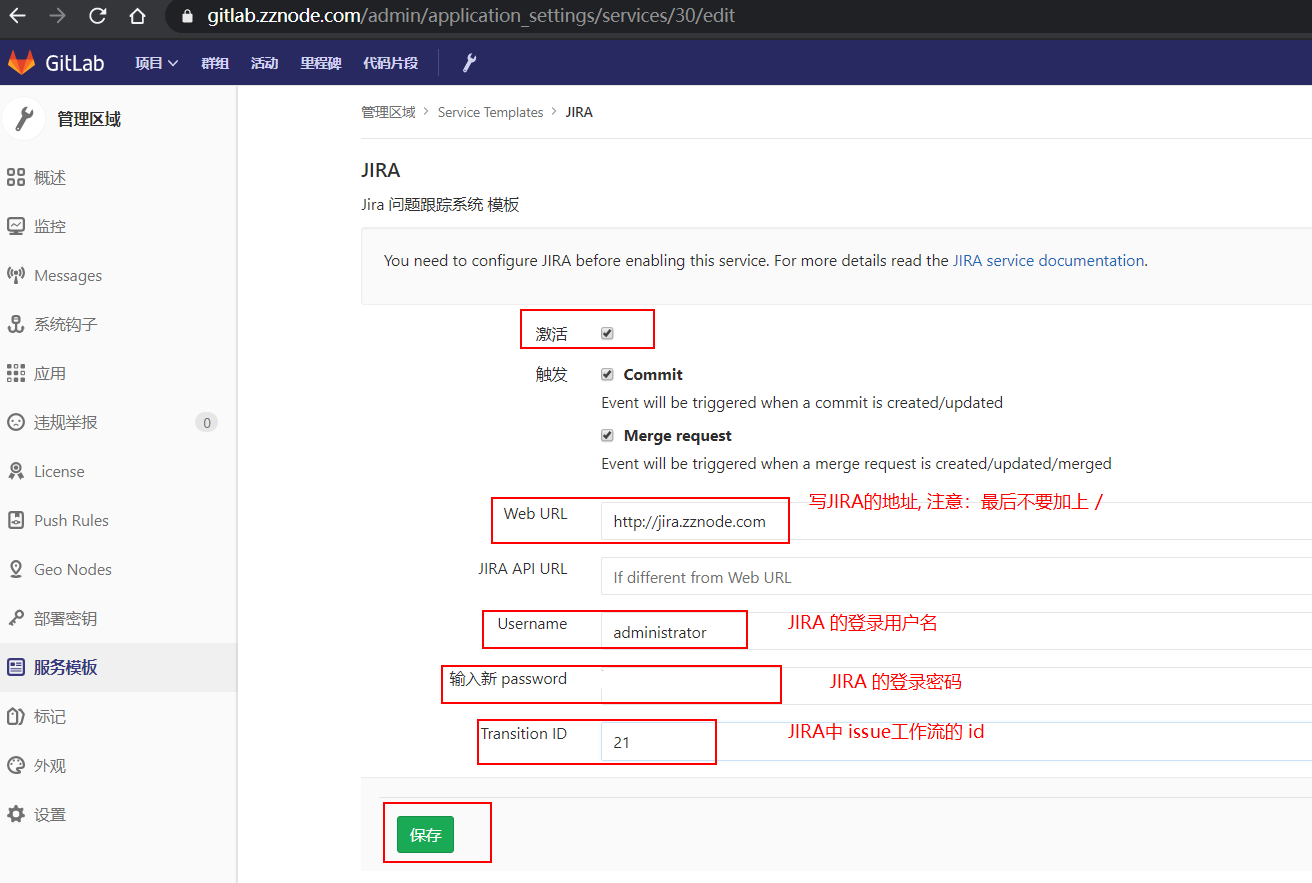The height and width of the screenshot is (883, 1312).
Task: Click the 输入新 password input field
Action: (956, 686)
